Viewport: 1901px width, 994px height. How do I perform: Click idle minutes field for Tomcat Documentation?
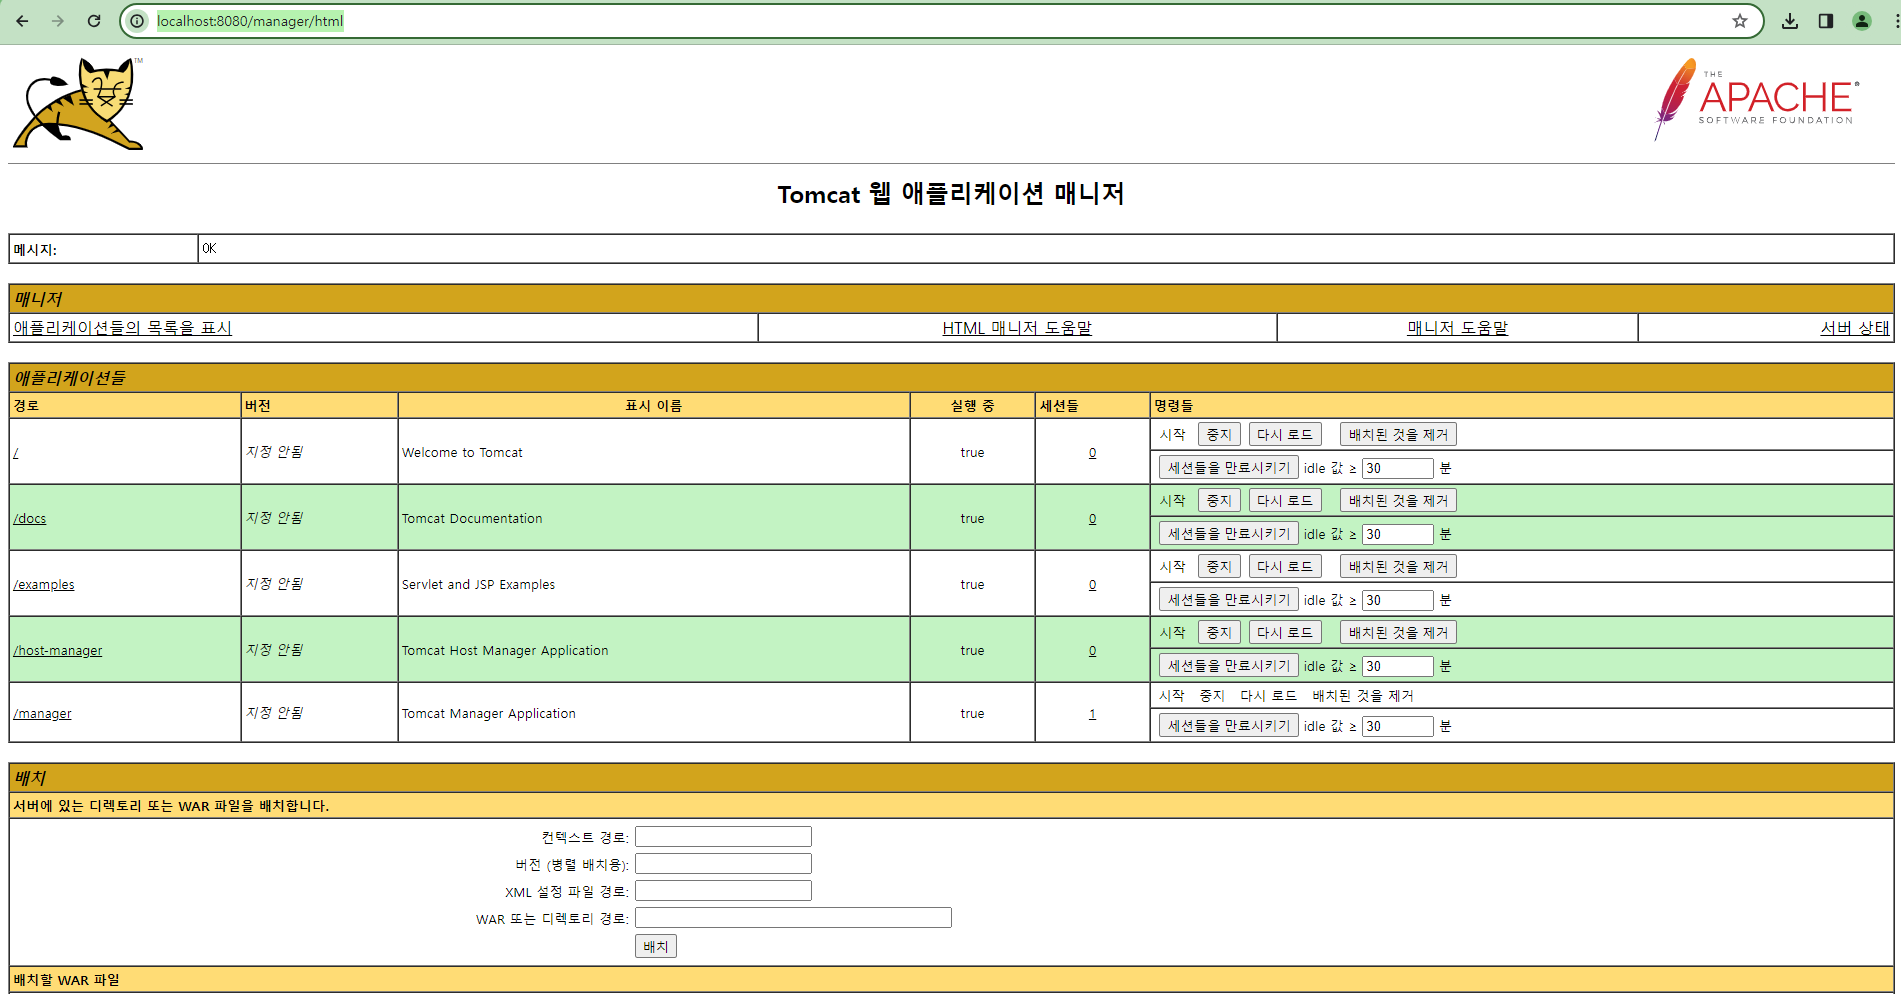[x=1398, y=534]
